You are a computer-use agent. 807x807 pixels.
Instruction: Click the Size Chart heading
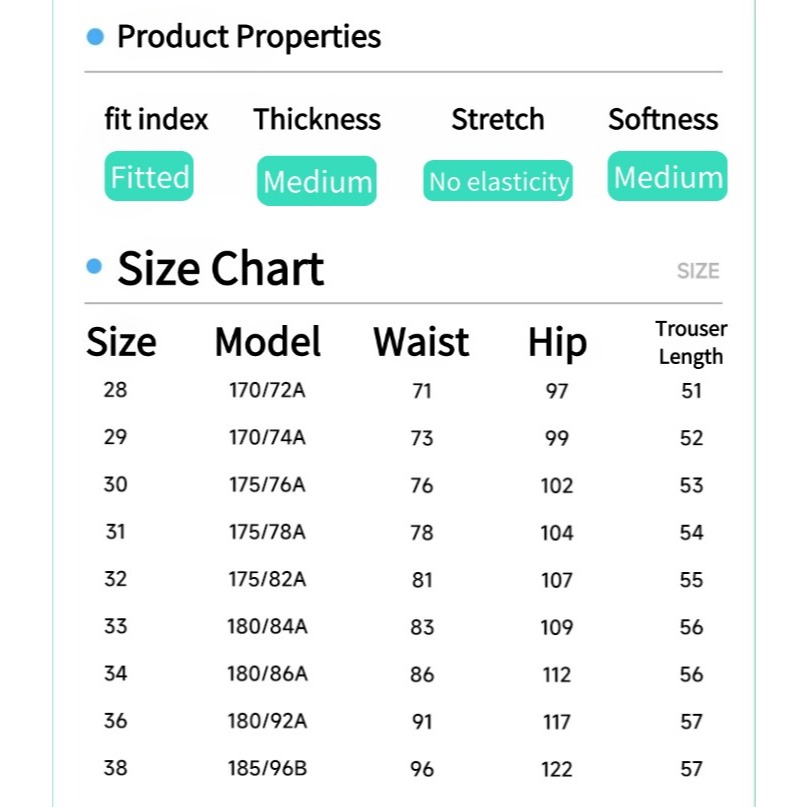point(220,268)
